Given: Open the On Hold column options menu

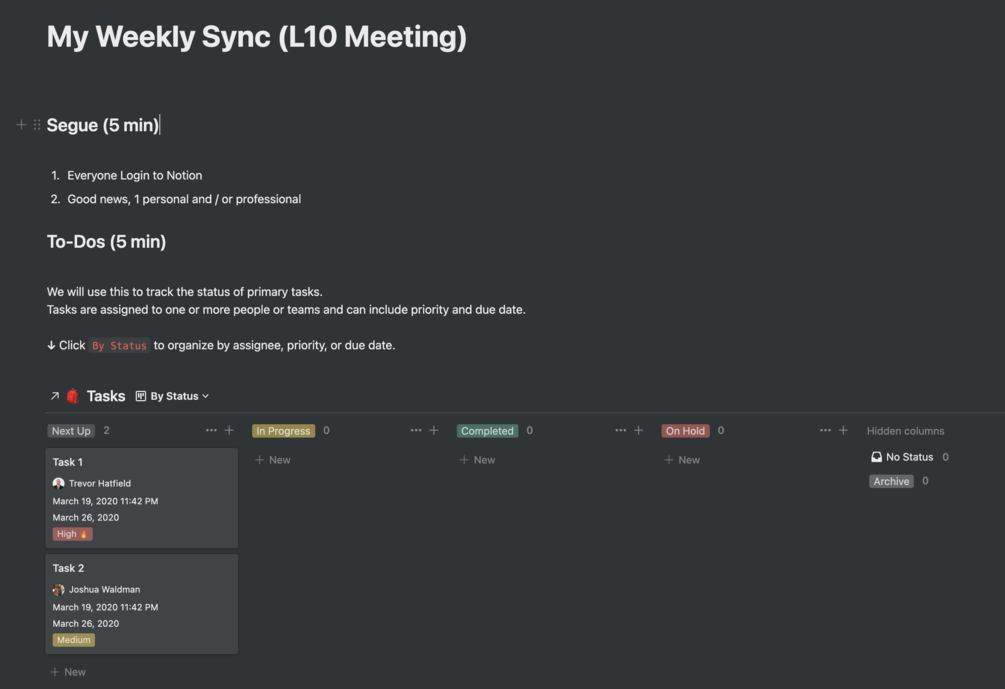Looking at the screenshot, I should [x=825, y=431].
